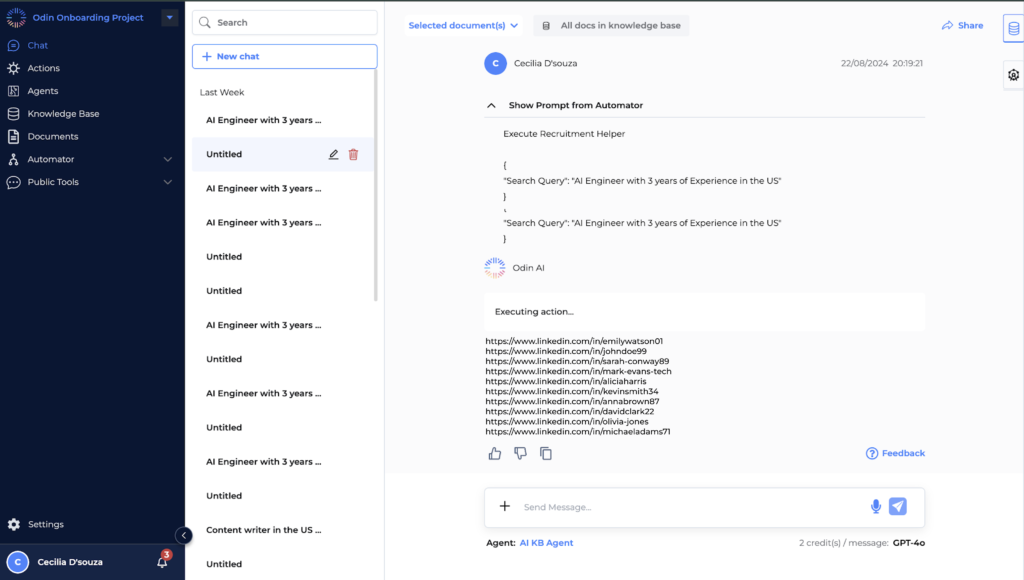Open Cecilia D'souza's profile at sidebar bottom
This screenshot has height=580, width=1024.
(x=70, y=562)
